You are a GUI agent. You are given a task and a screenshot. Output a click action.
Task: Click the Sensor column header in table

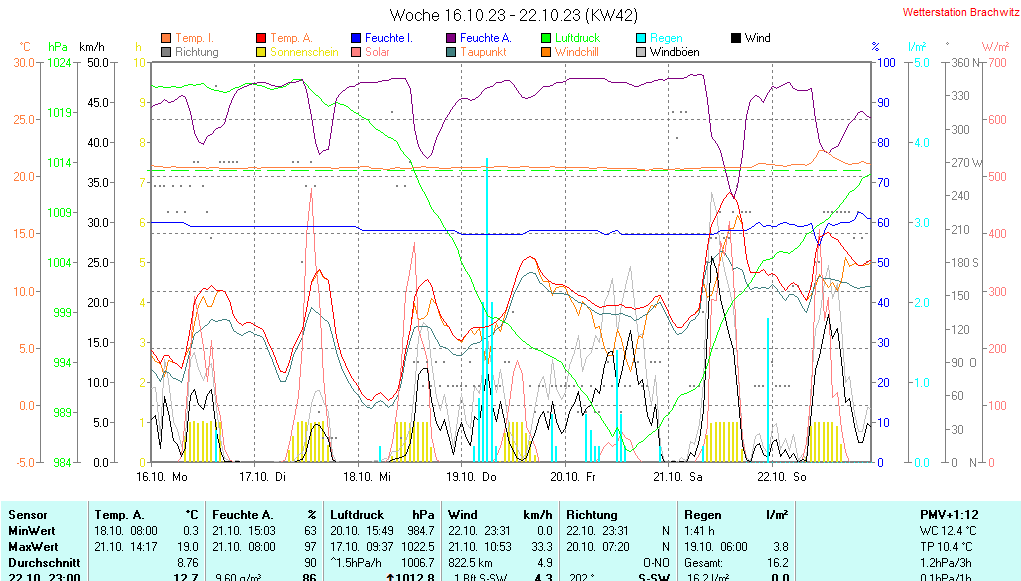coord(27,514)
